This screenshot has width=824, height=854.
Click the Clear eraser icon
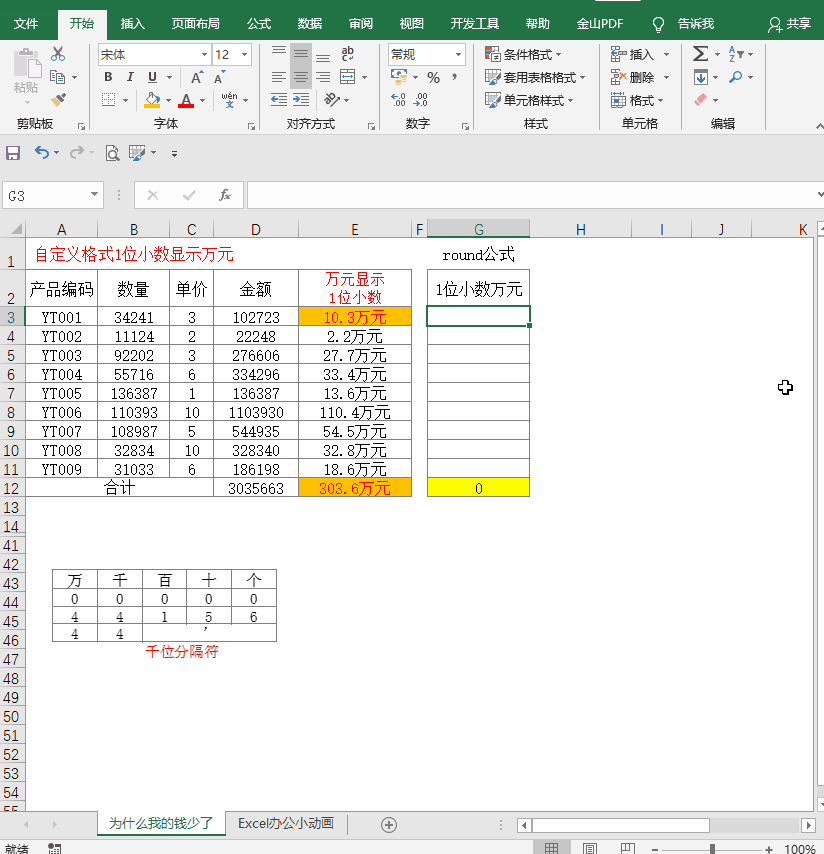(701, 100)
